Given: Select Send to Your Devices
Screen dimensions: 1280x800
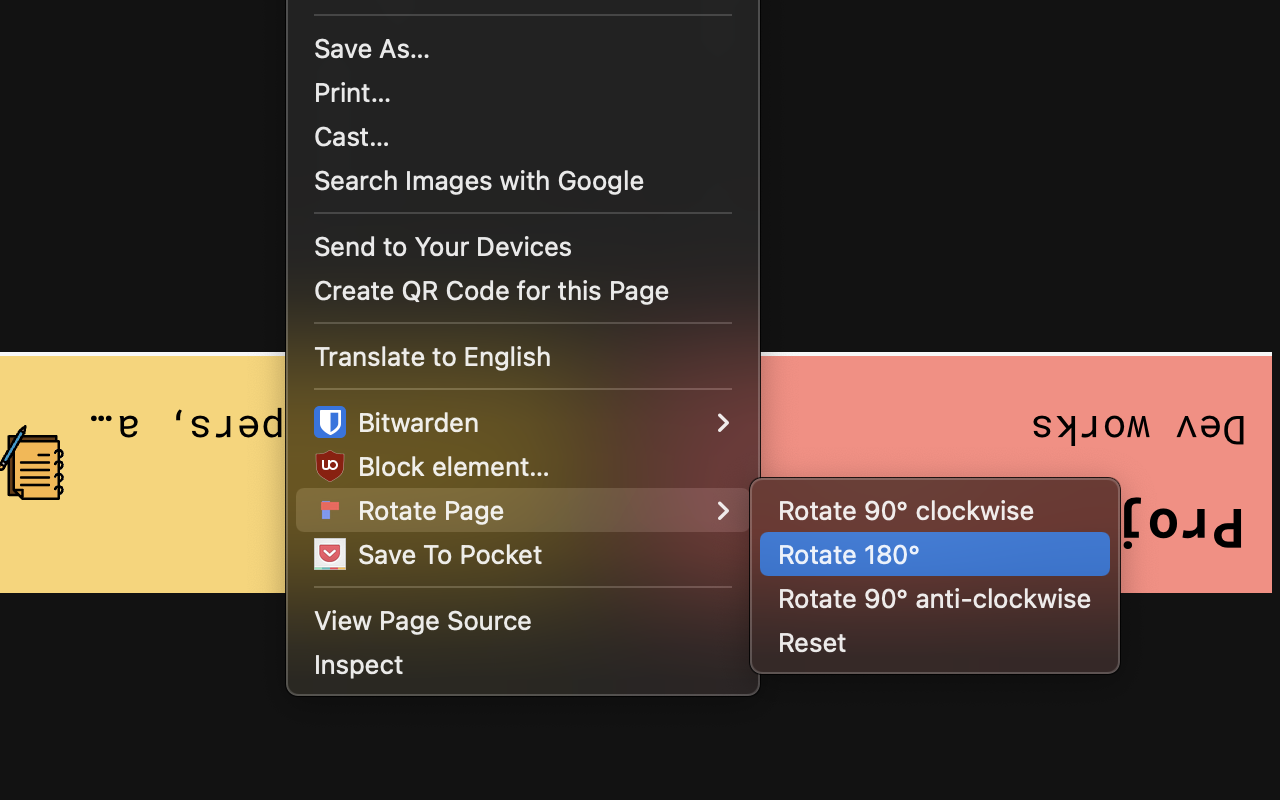Looking at the screenshot, I should 523,246.
